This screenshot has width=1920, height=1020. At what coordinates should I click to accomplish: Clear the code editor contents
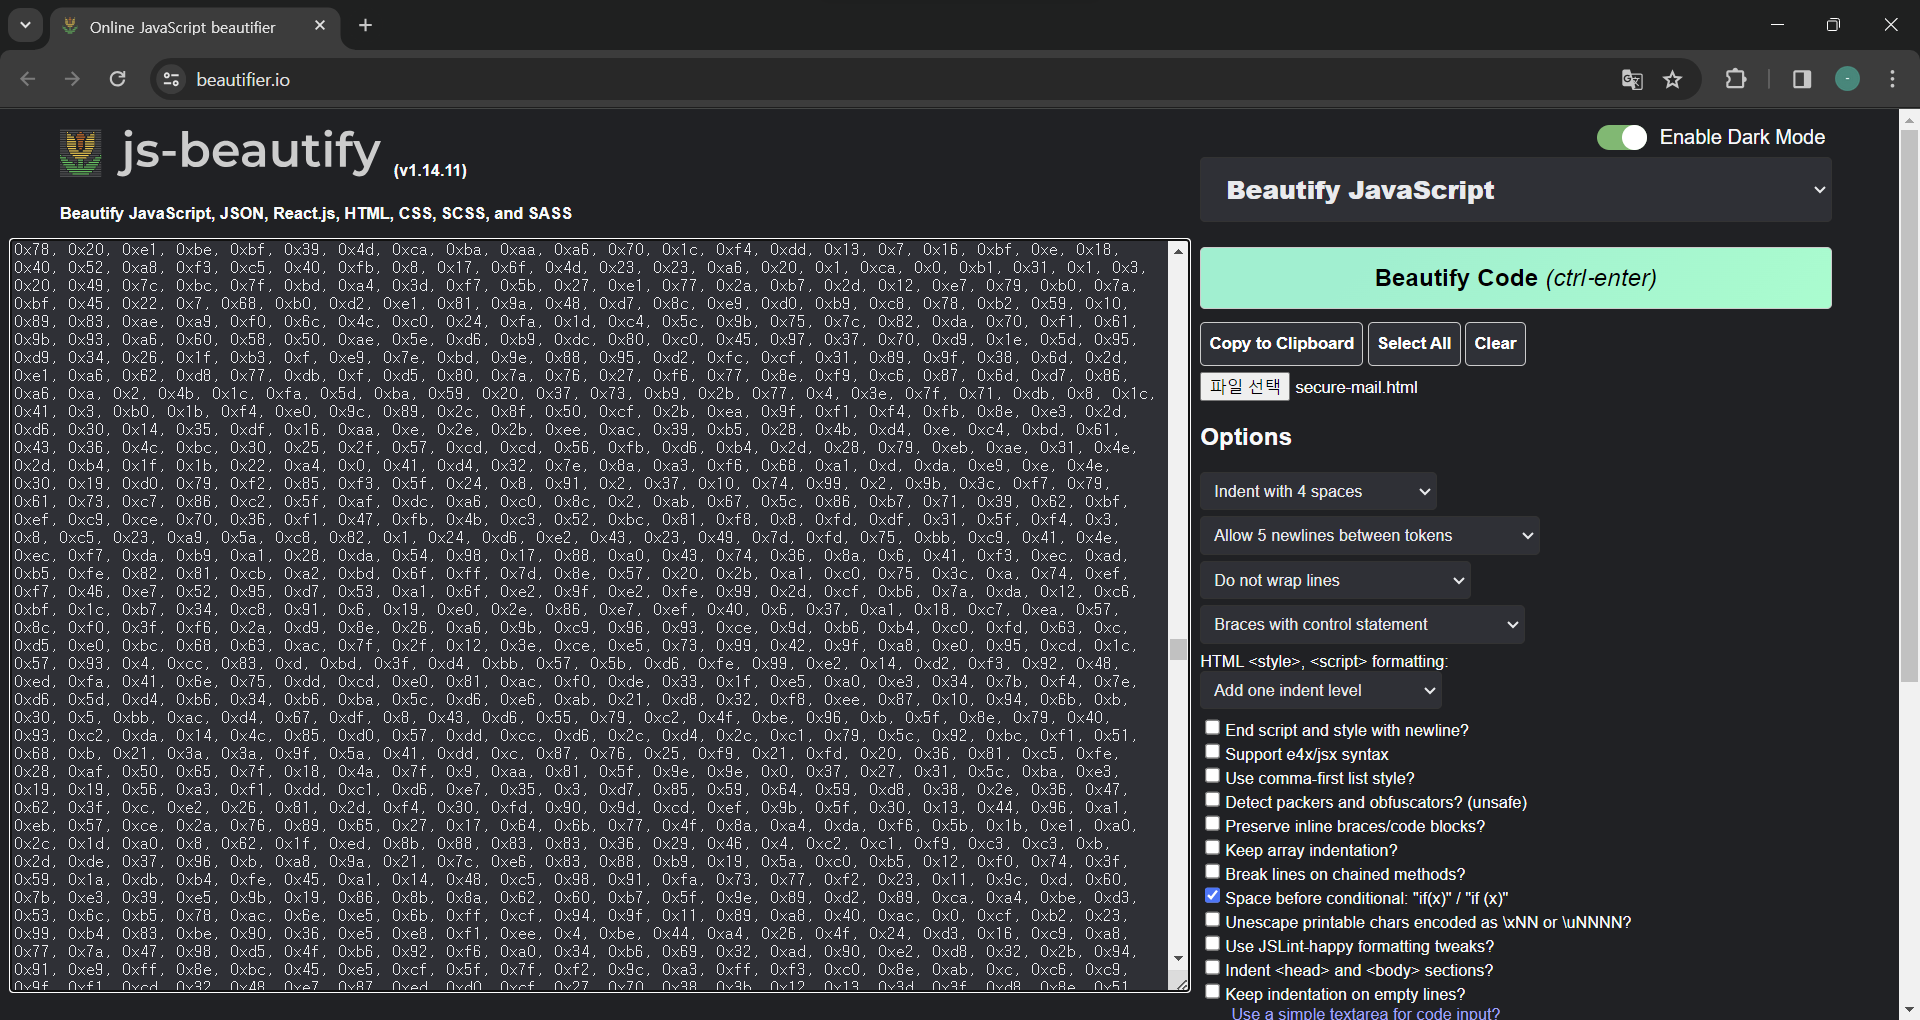tap(1495, 344)
